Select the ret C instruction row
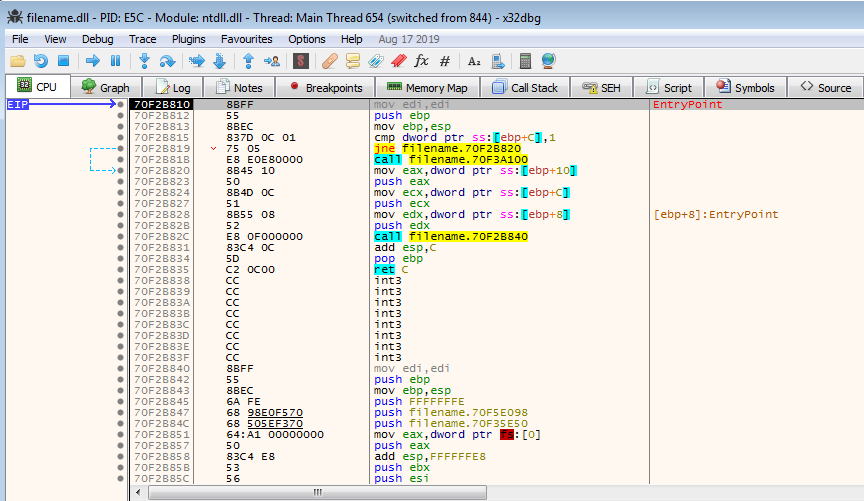 point(388,269)
